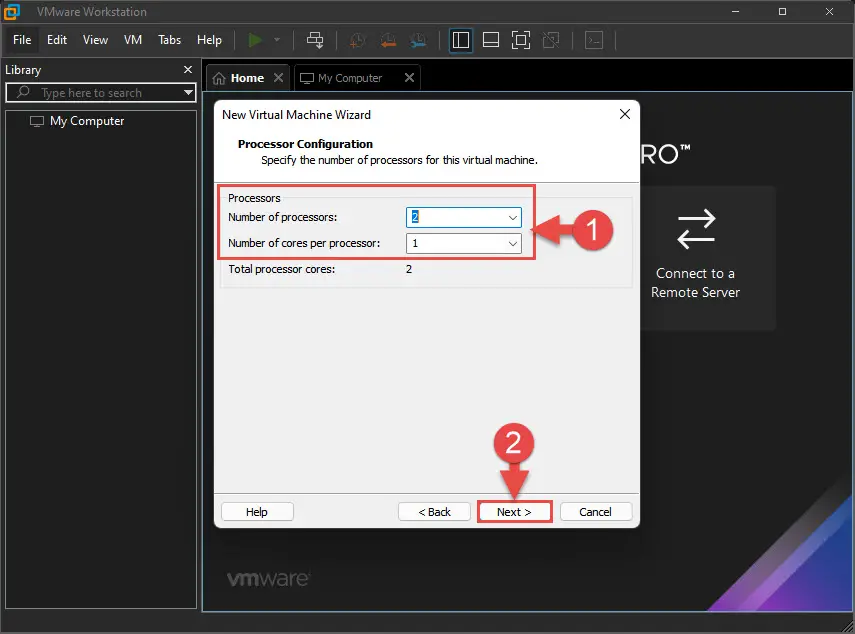Close the Library panel
The image size is (855, 634).
click(188, 69)
